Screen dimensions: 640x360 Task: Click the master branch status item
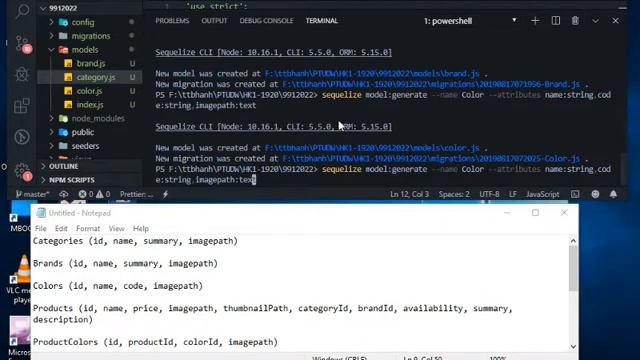coord(33,194)
